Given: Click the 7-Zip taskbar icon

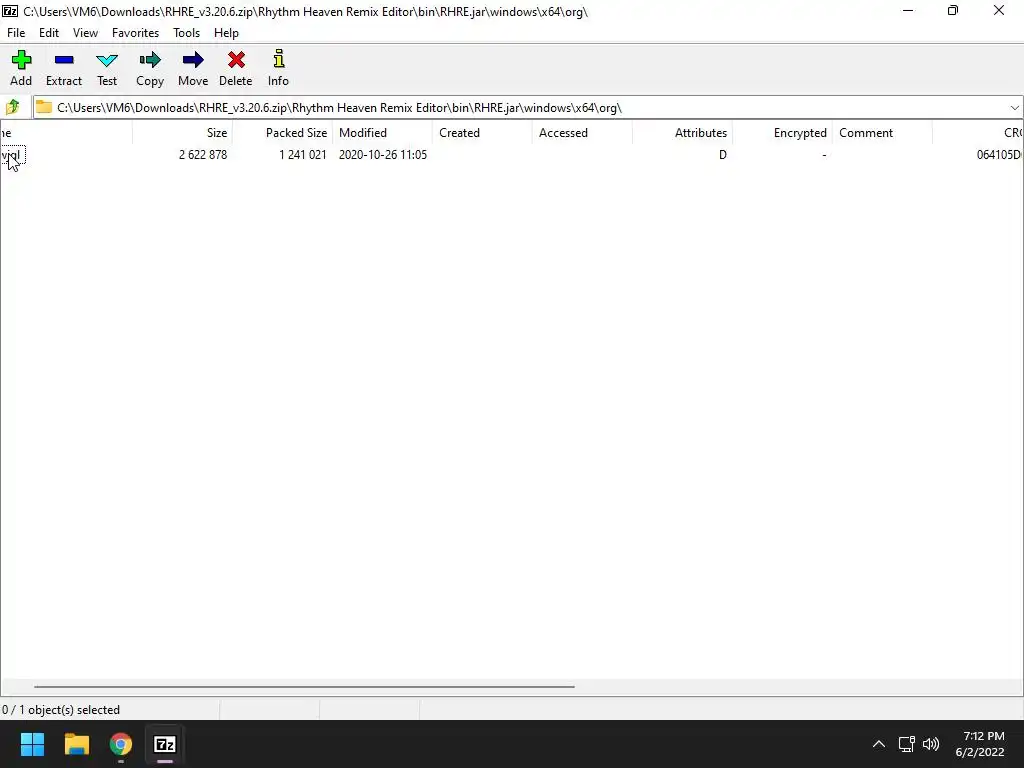Looking at the screenshot, I should click(x=165, y=744).
